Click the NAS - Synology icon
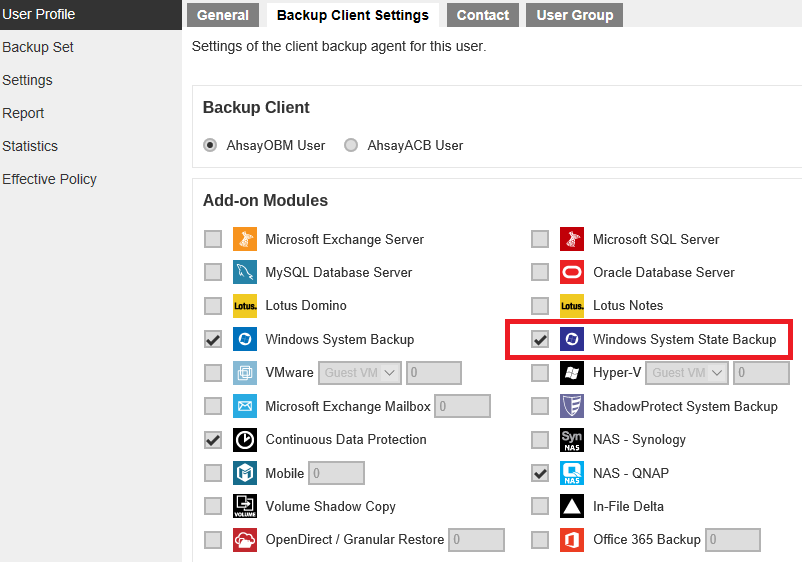The image size is (802, 562). coord(572,440)
